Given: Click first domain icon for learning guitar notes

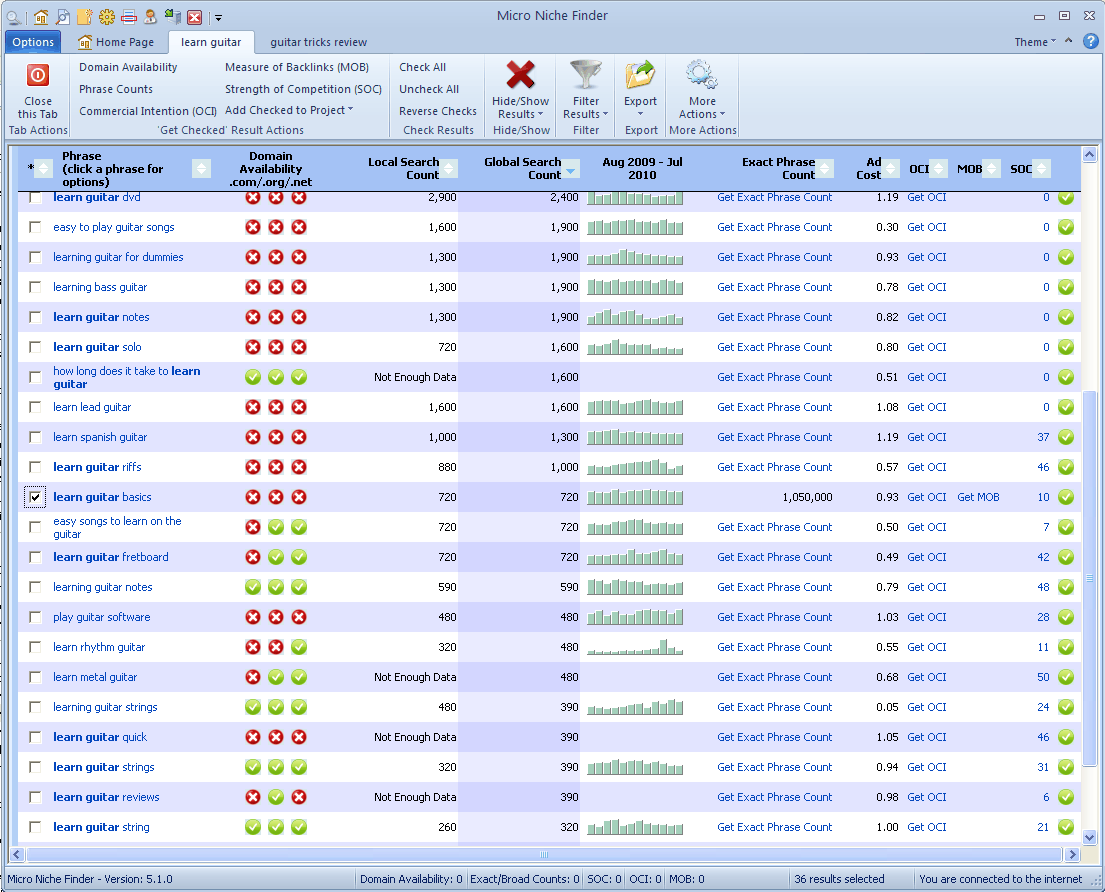Looking at the screenshot, I should [253, 587].
